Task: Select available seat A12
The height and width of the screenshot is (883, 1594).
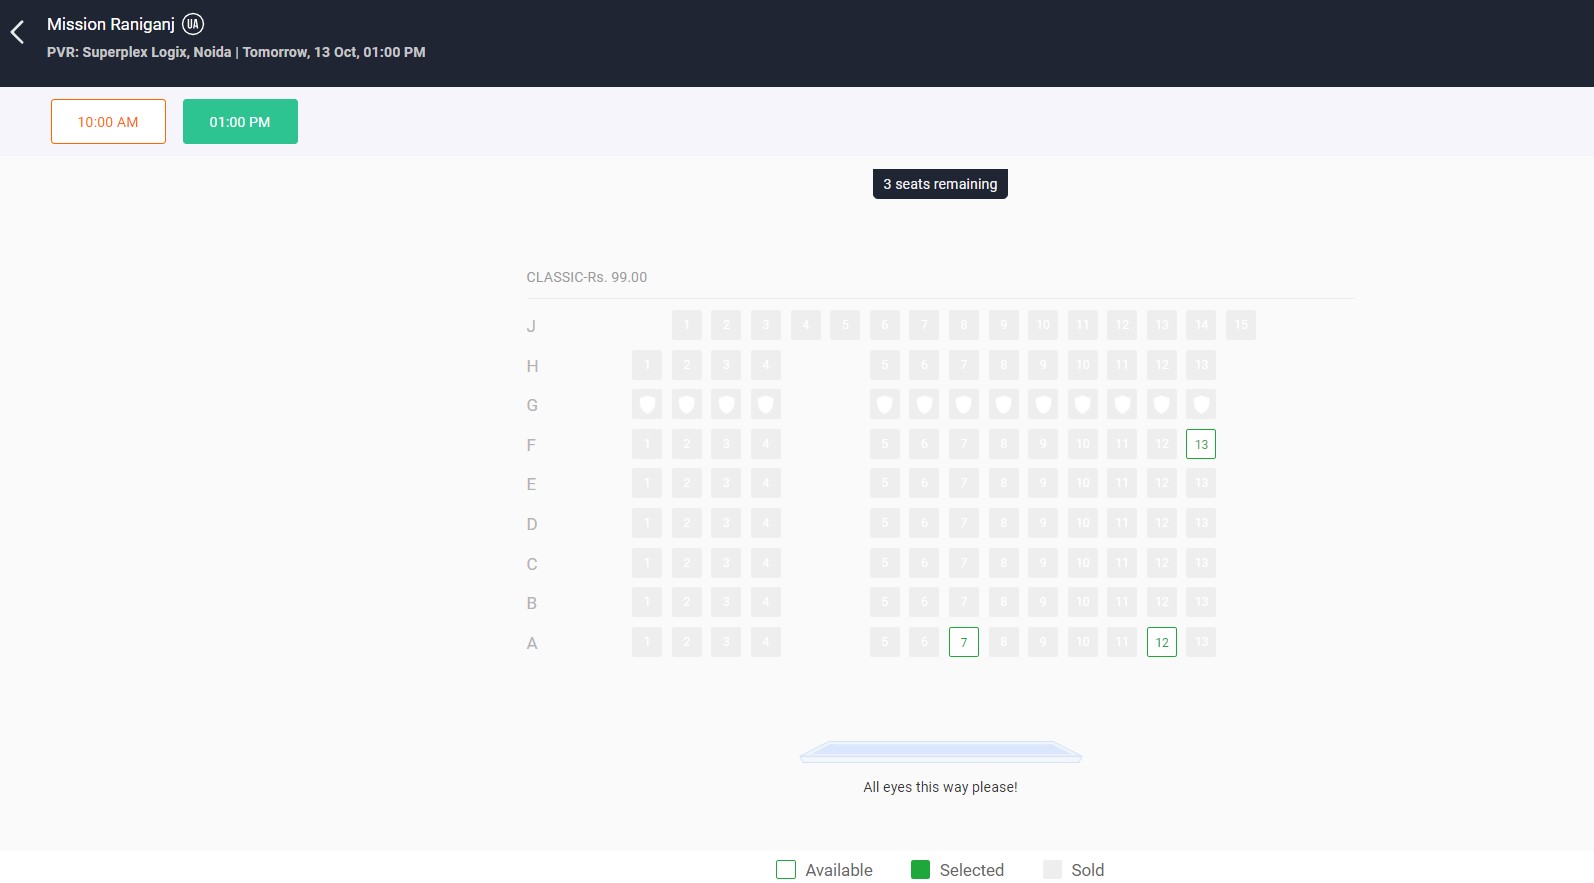Action: (x=1161, y=642)
